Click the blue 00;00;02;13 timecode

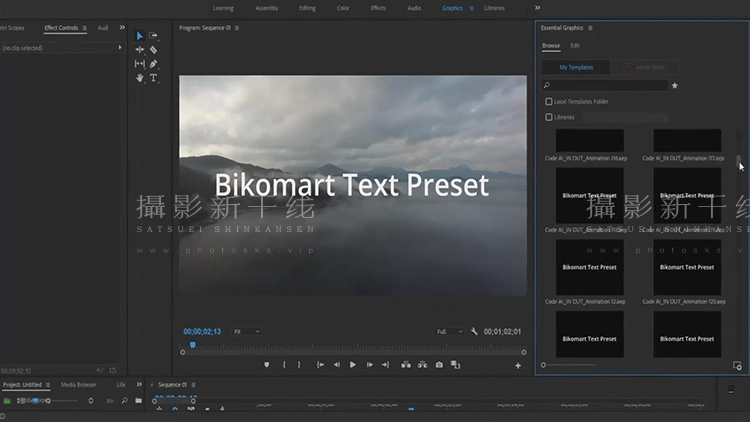(x=202, y=332)
